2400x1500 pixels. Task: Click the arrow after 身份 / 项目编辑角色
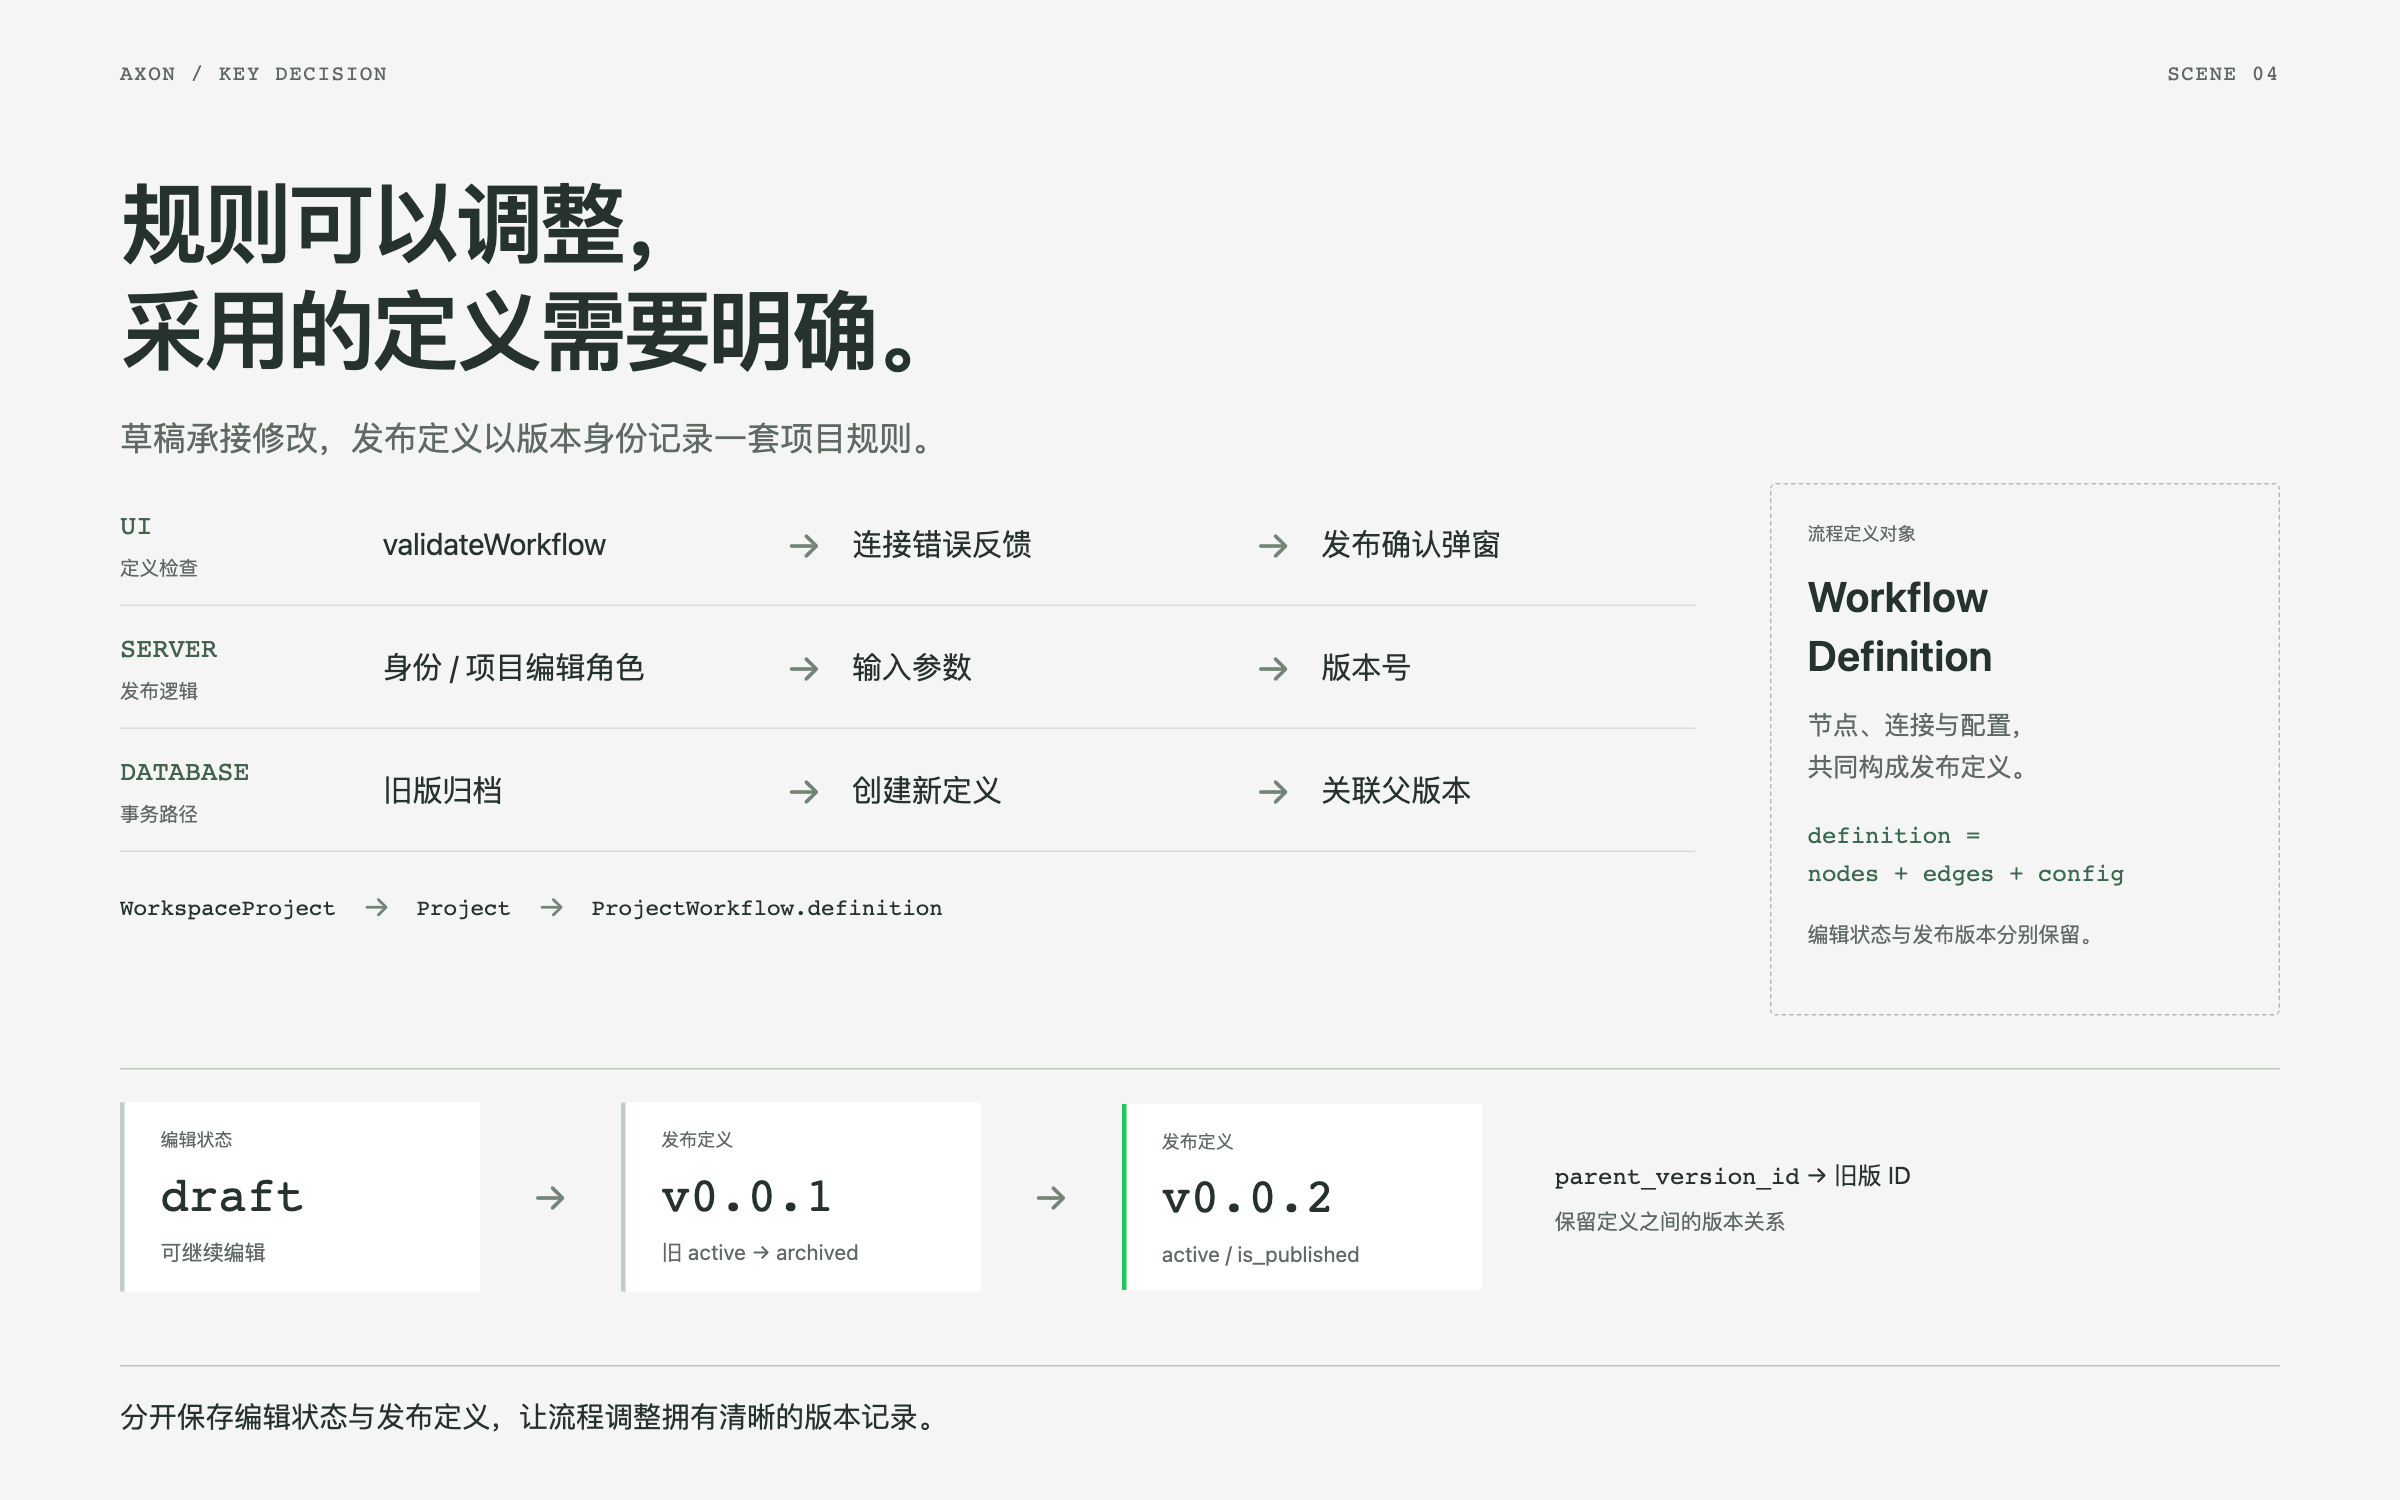pyautogui.click(x=804, y=669)
